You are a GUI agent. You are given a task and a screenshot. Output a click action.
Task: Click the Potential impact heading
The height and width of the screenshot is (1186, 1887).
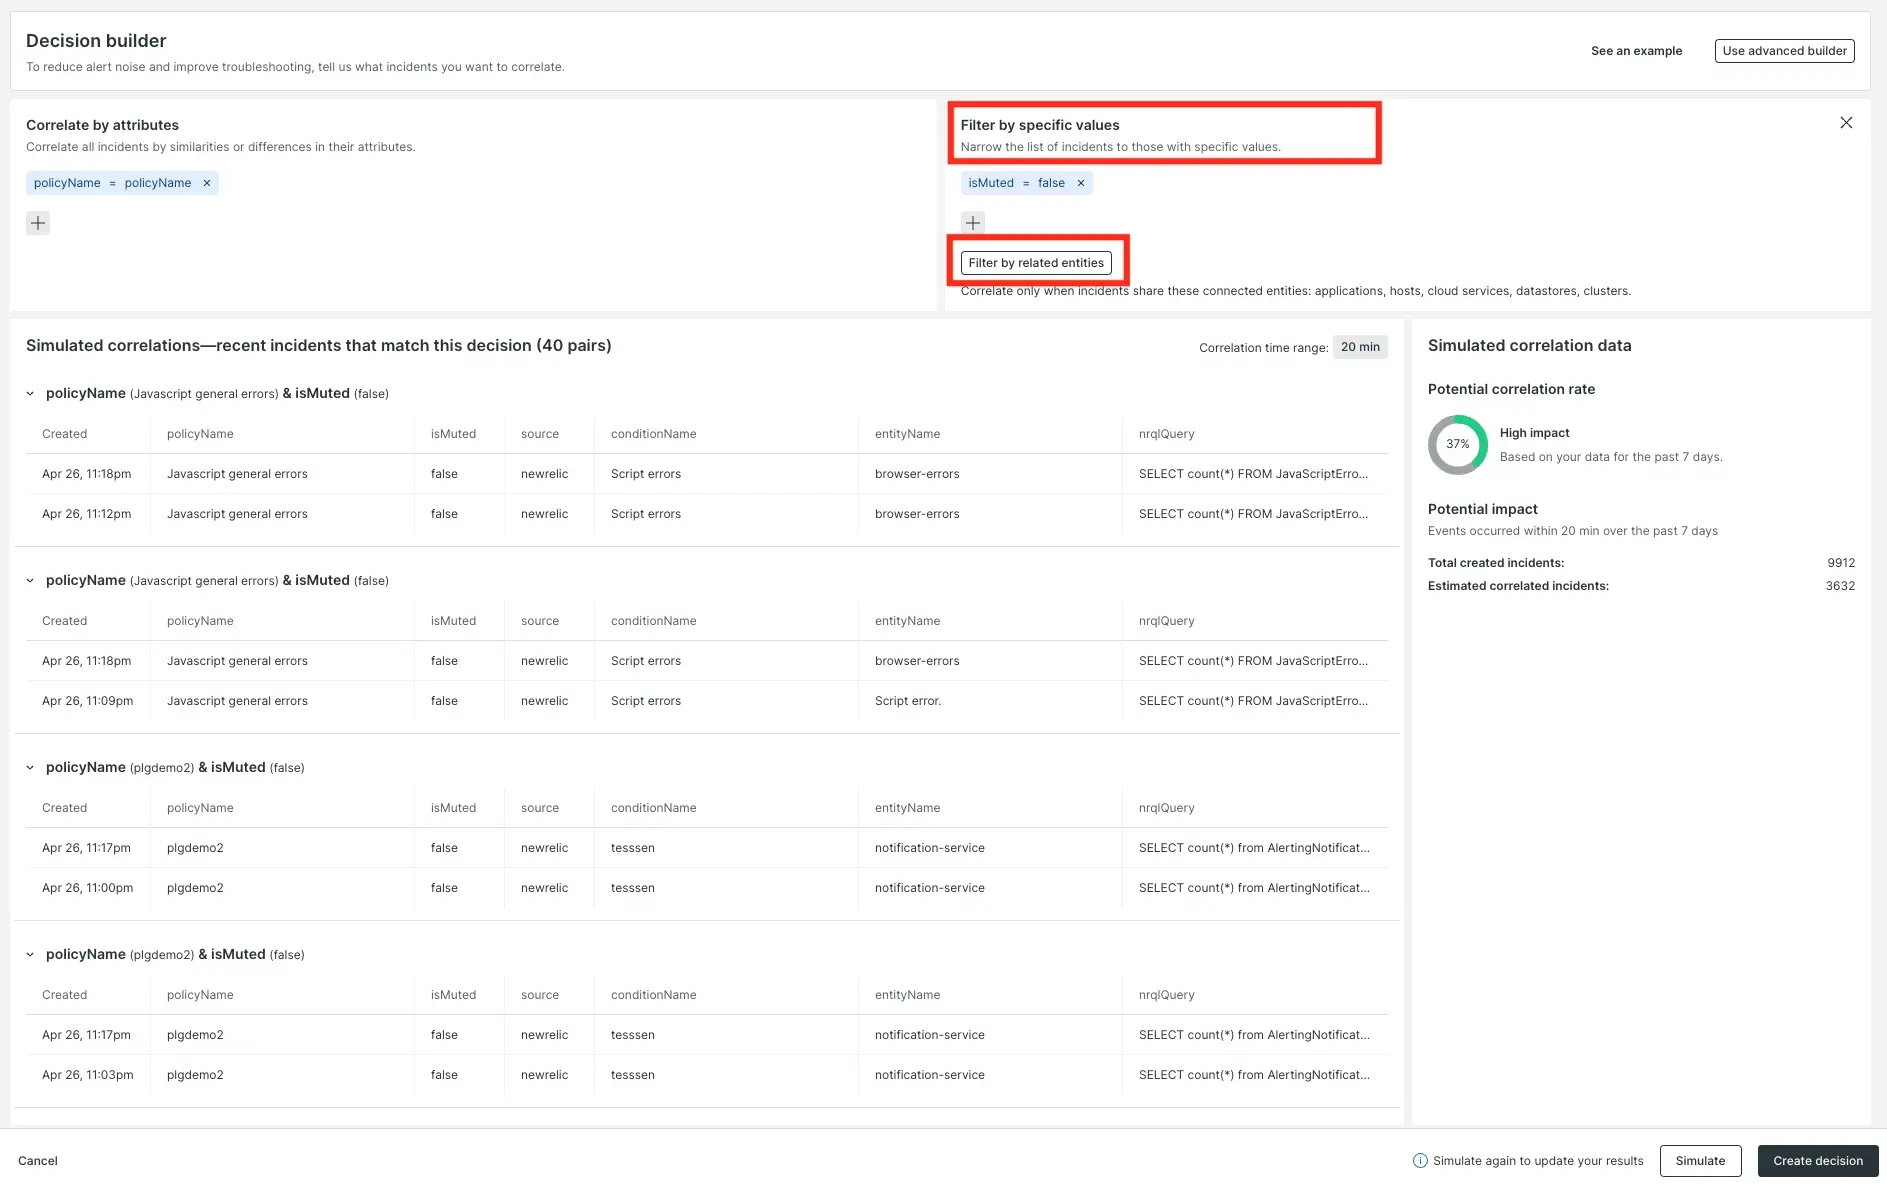point(1482,509)
